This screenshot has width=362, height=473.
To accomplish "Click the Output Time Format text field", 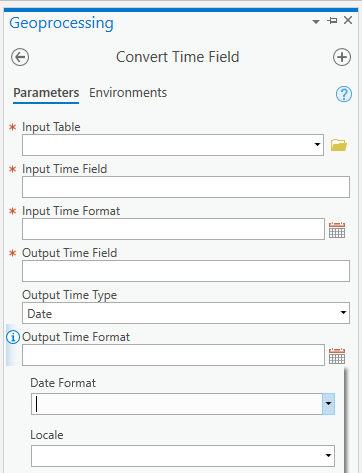I will 173,355.
